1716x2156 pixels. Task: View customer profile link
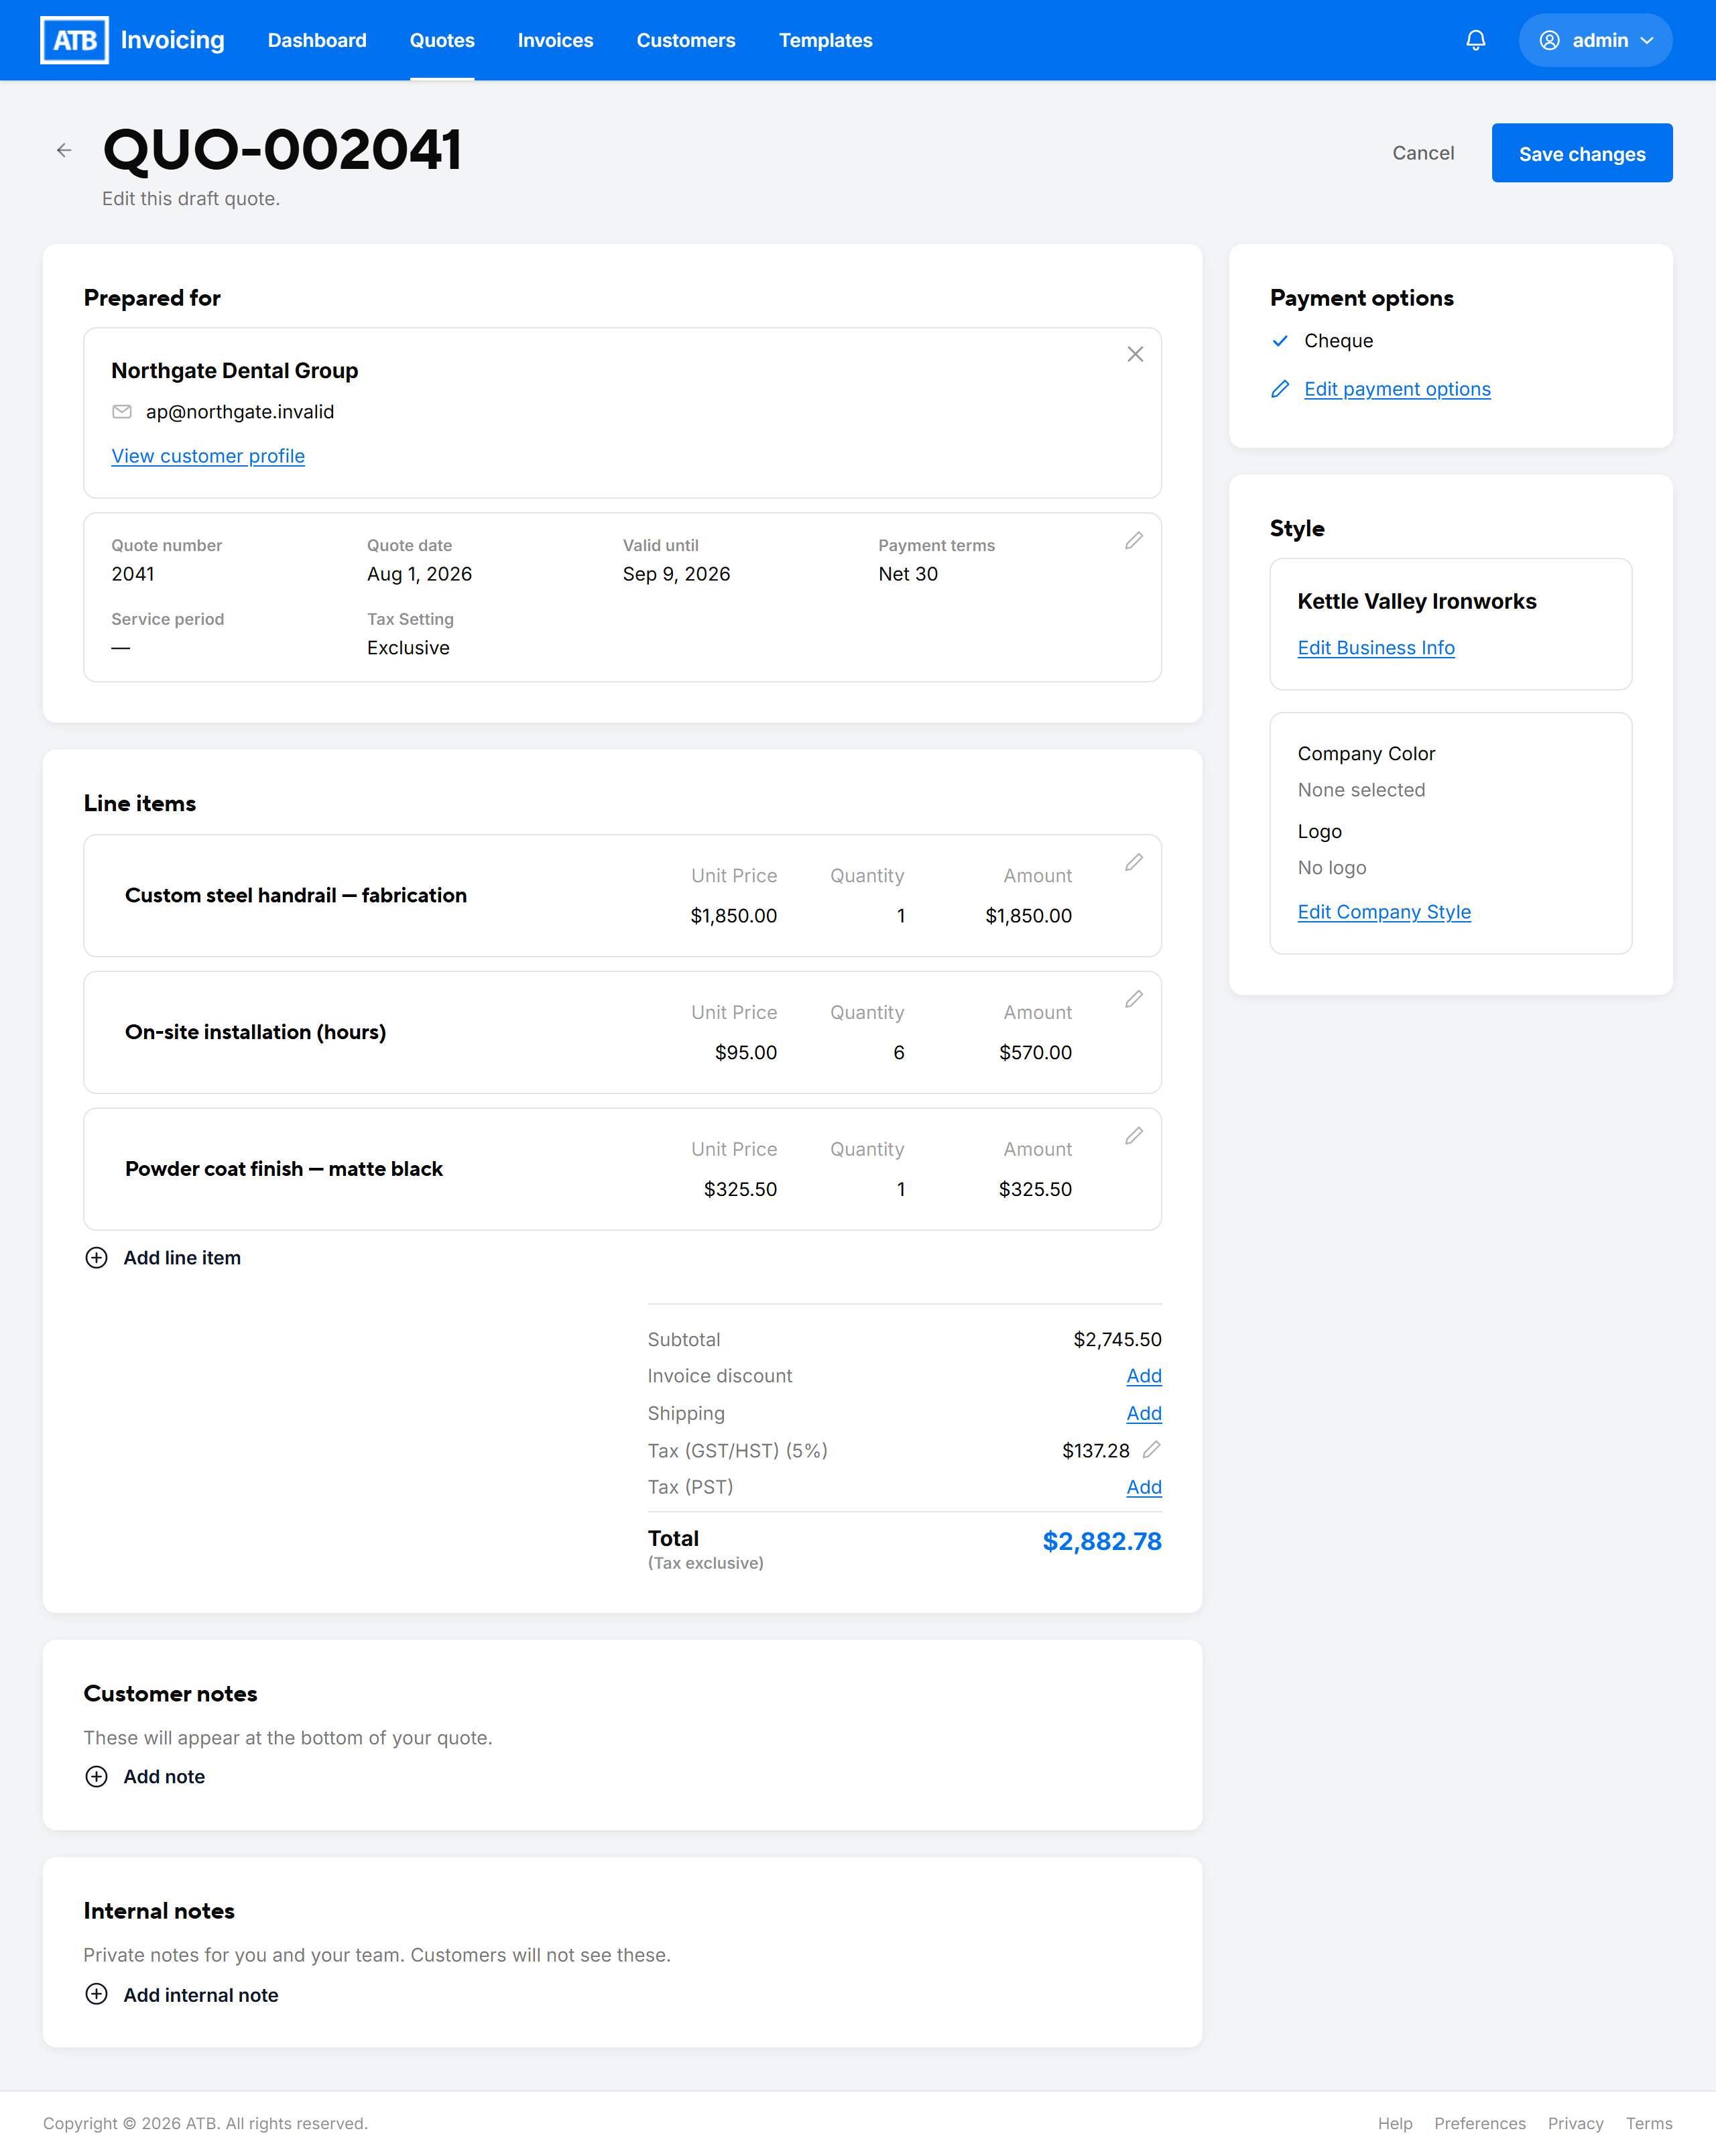click(x=208, y=456)
